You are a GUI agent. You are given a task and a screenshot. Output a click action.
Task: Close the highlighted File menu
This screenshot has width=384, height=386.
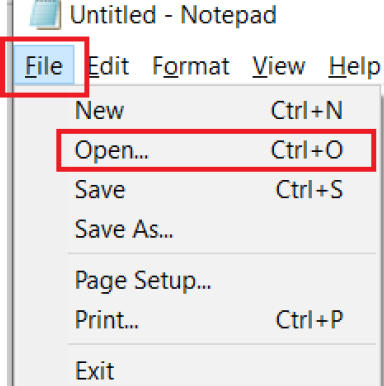tap(44, 65)
